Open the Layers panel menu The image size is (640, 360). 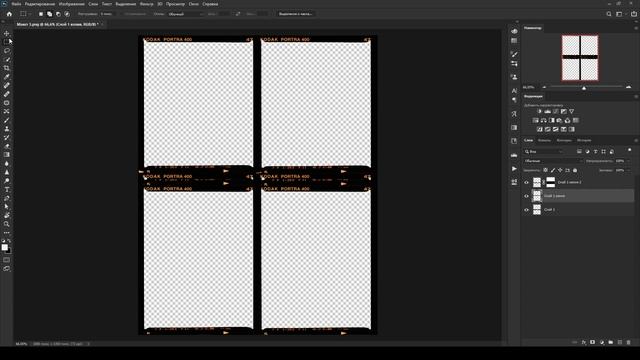(x=636, y=140)
